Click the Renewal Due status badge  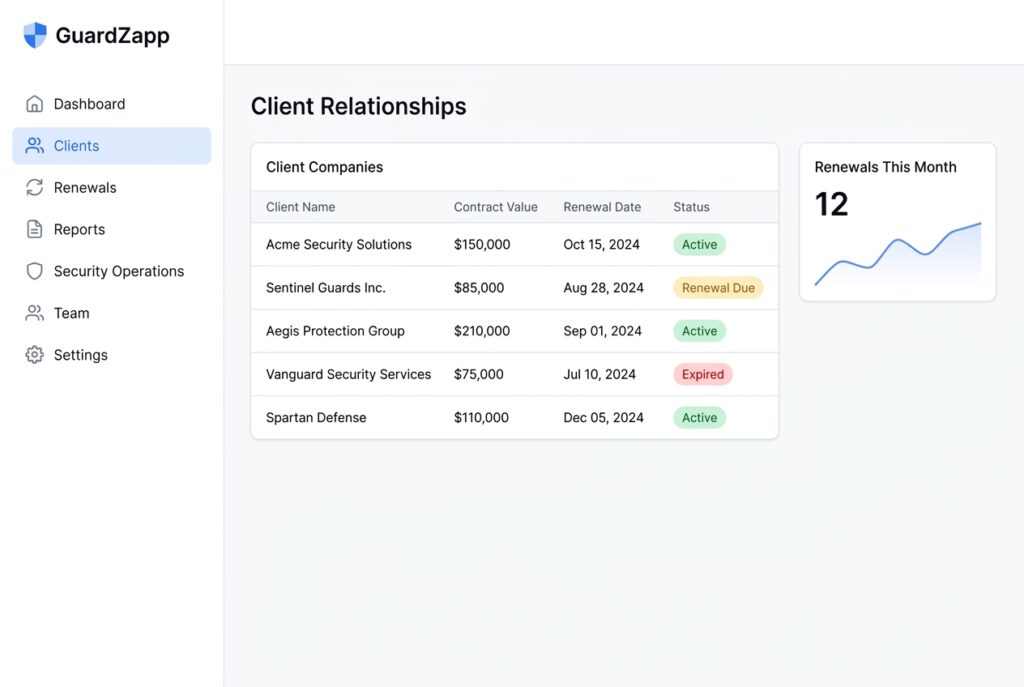pos(718,287)
